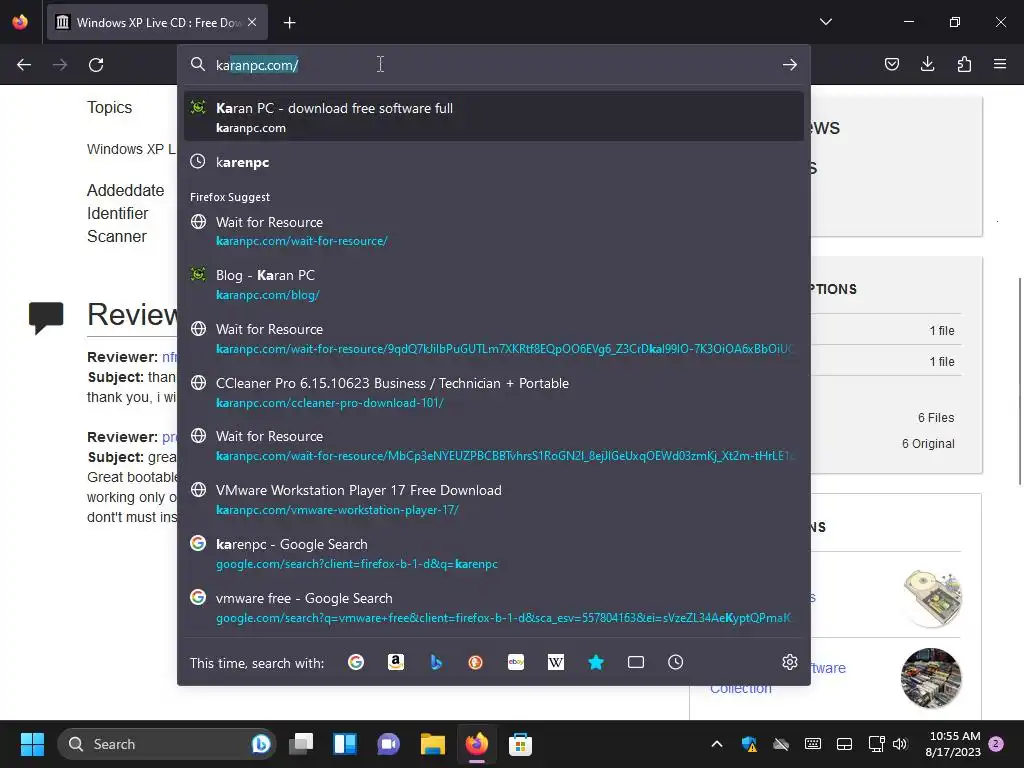Search this time with Google
Image resolution: width=1024 pixels, height=768 pixels.
coord(356,662)
